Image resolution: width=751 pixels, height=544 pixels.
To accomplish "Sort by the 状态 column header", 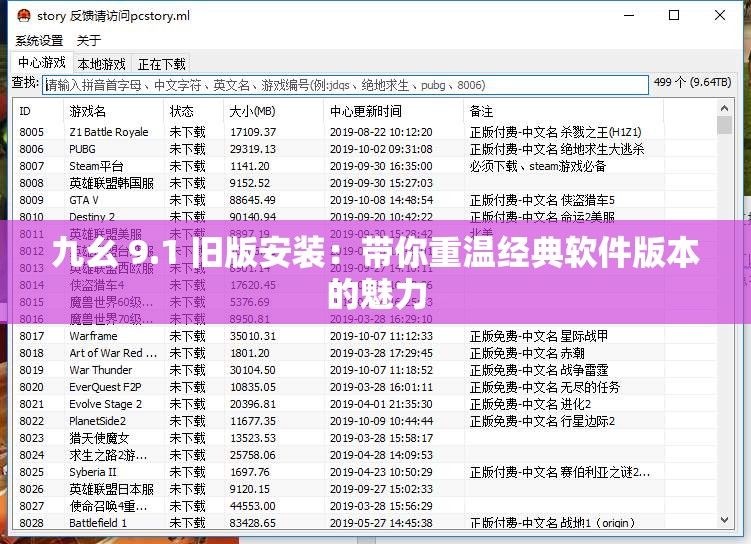I will coord(193,111).
